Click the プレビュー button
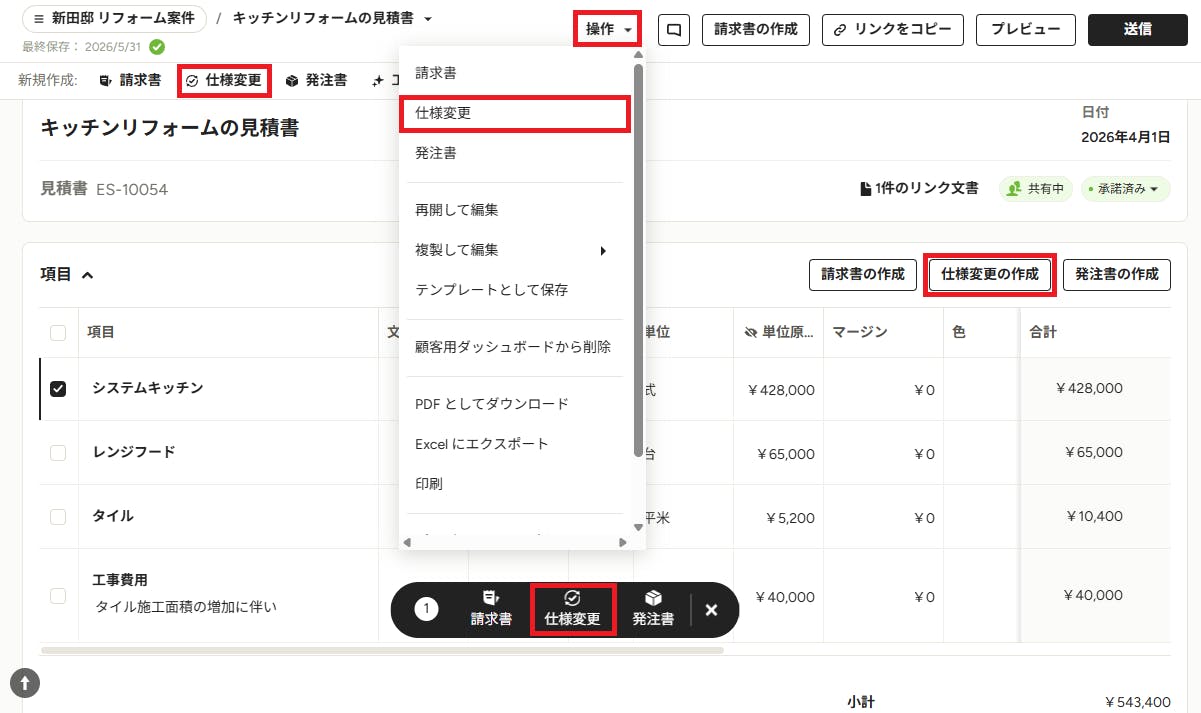 click(1026, 30)
